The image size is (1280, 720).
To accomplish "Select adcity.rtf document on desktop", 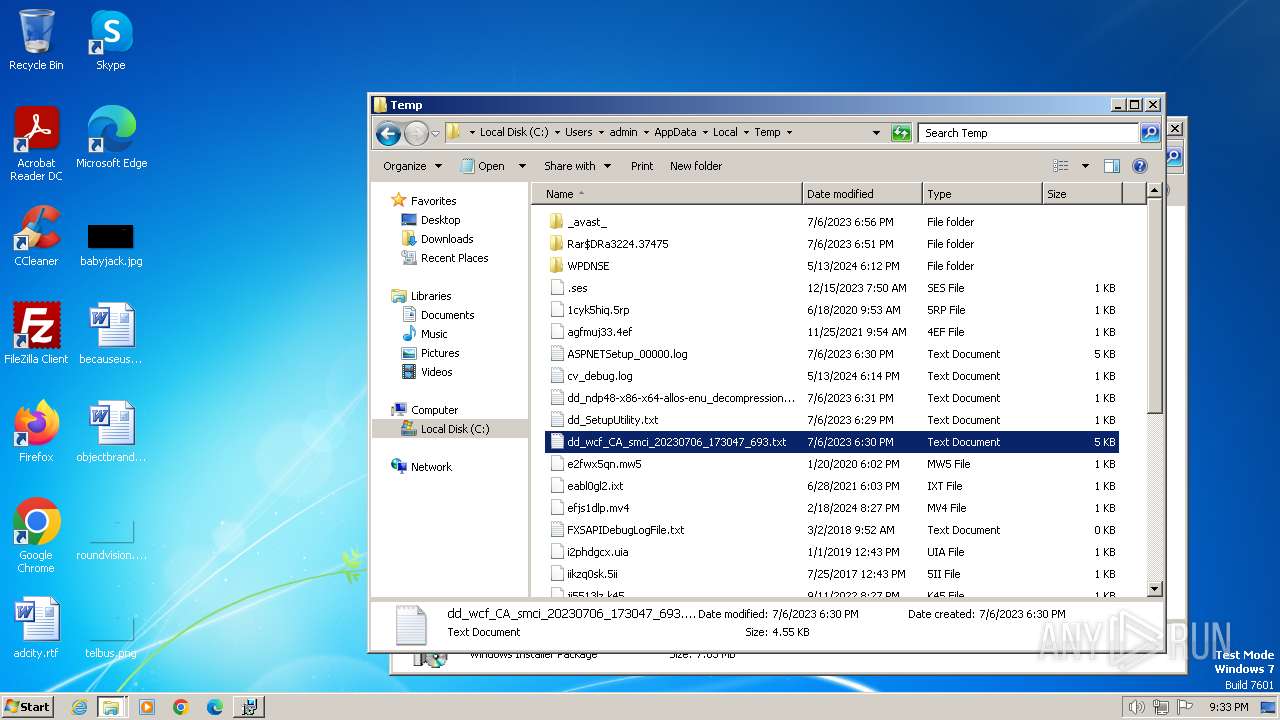I will (x=36, y=628).
